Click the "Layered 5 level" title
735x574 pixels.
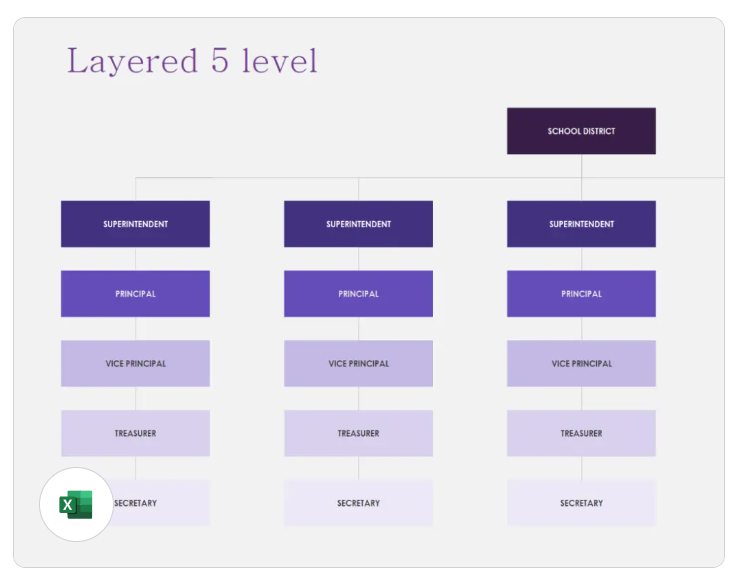[192, 60]
